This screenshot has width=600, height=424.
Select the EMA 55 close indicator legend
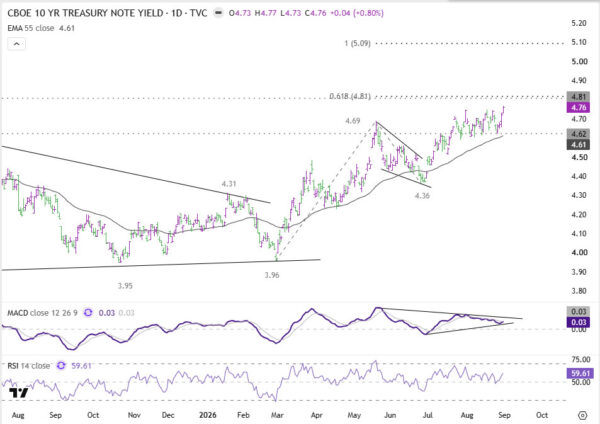(41, 28)
